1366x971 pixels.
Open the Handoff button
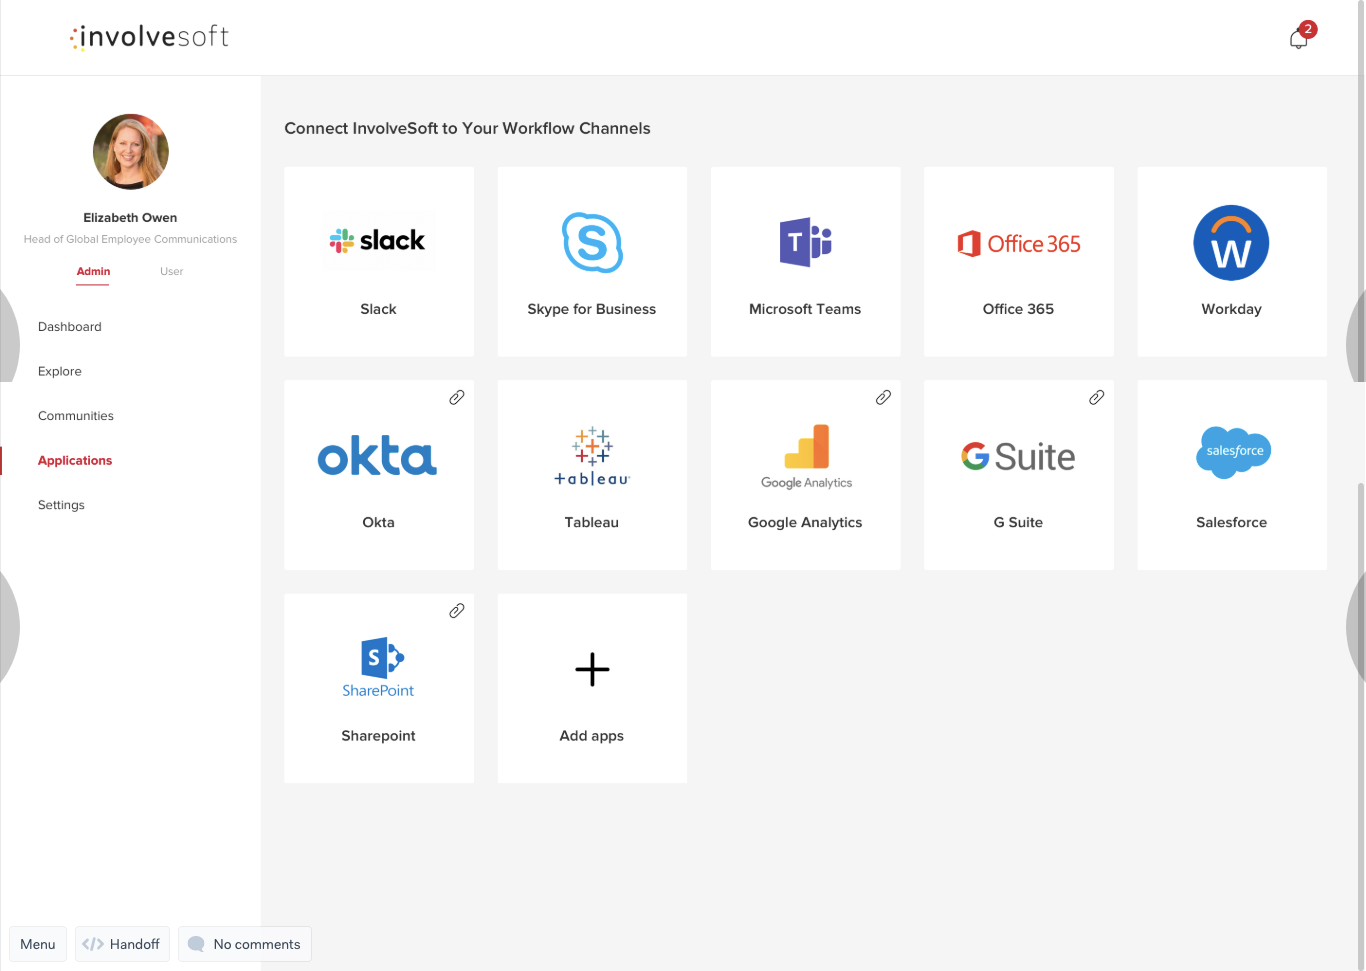click(122, 944)
